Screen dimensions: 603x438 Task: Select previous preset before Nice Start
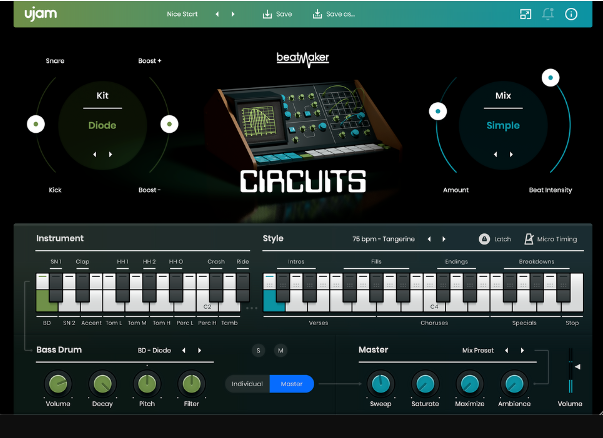click(217, 14)
